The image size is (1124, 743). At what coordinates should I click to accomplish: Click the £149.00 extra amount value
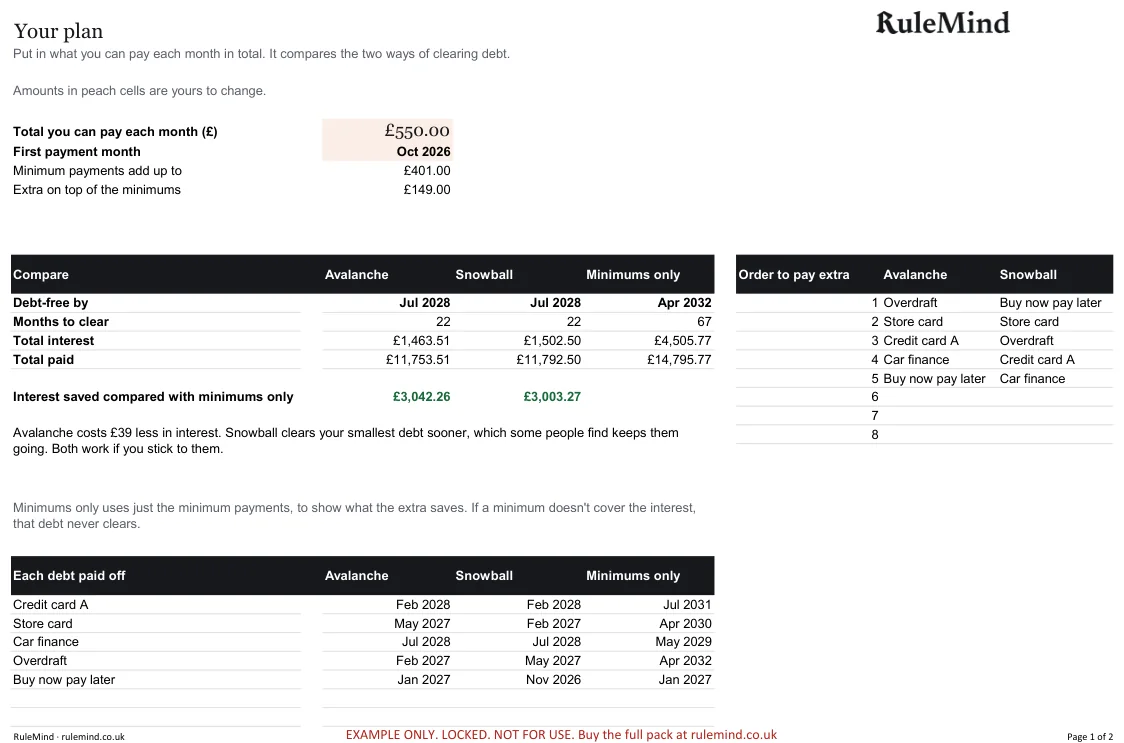coord(427,189)
